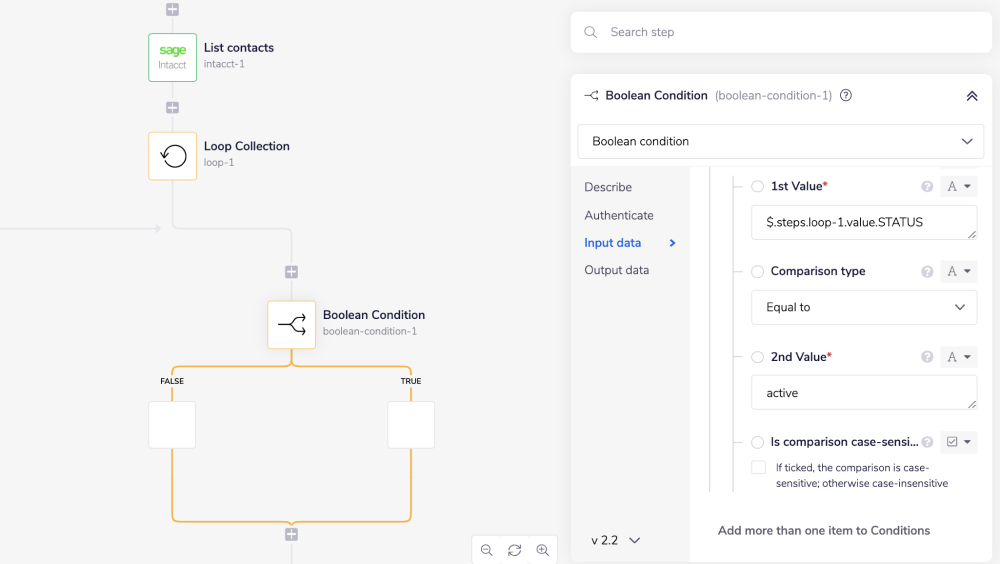Zoom in on the workflow canvas
The height and width of the screenshot is (564, 1000).
[x=542, y=550]
